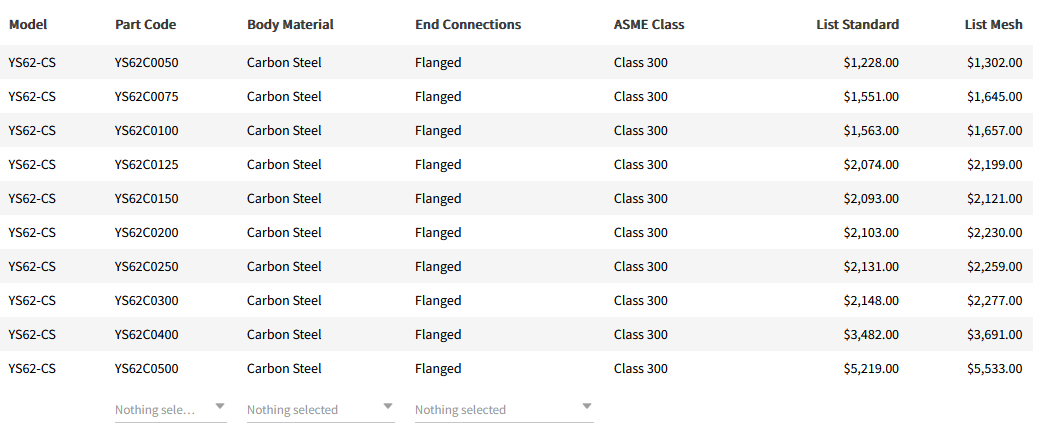This screenshot has width=1038, height=425.
Task: Click the $2,121.00 List Mesh value
Action: pos(994,199)
